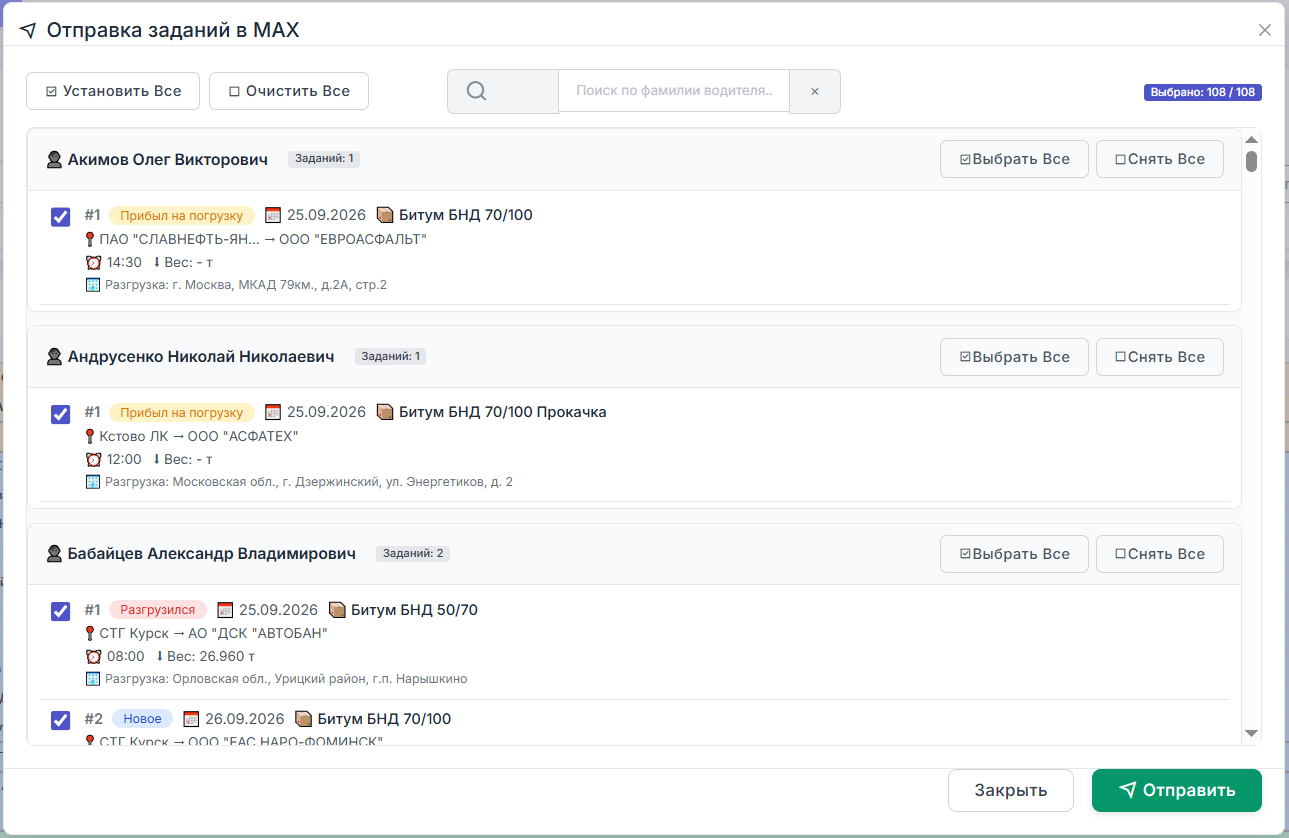1289x838 pixels.
Task: Click scrollbar up arrow in task list
Action: click(x=1251, y=138)
